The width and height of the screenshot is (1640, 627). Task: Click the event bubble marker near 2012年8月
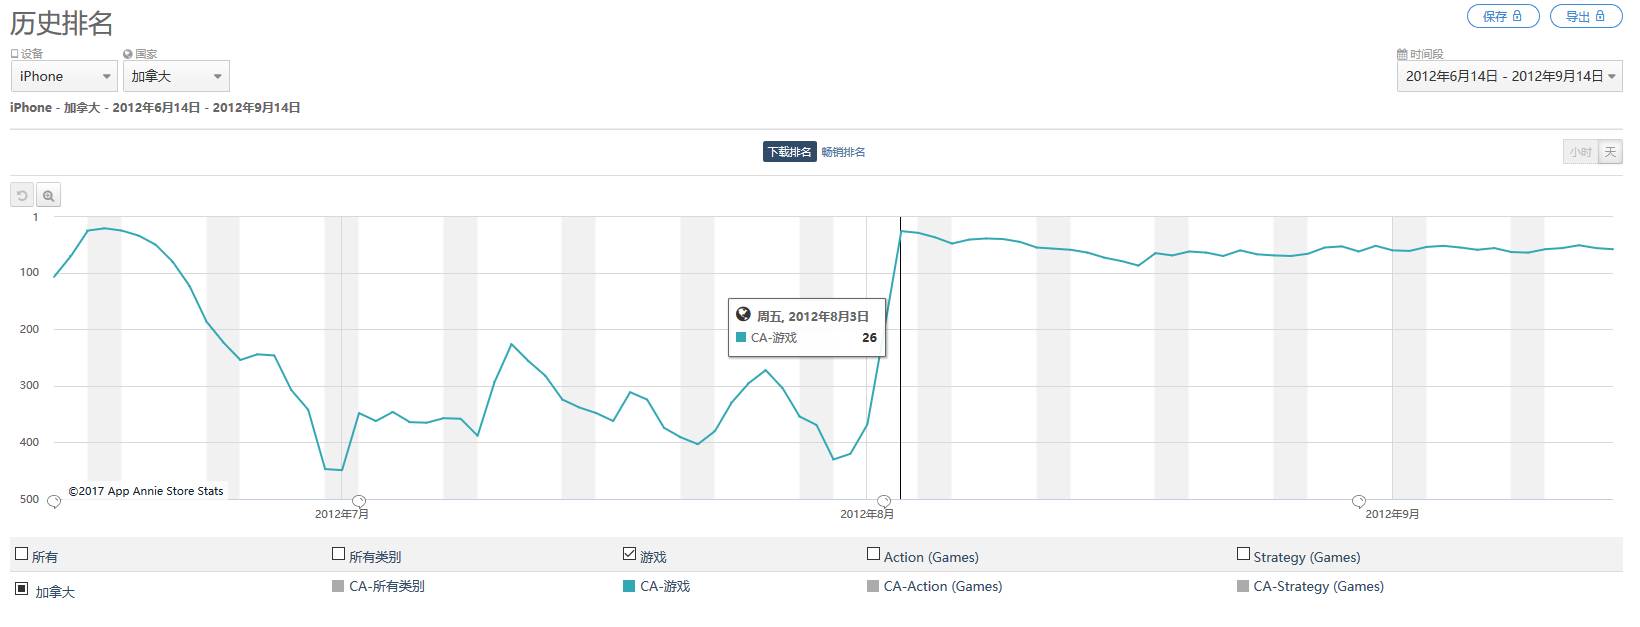(x=884, y=501)
